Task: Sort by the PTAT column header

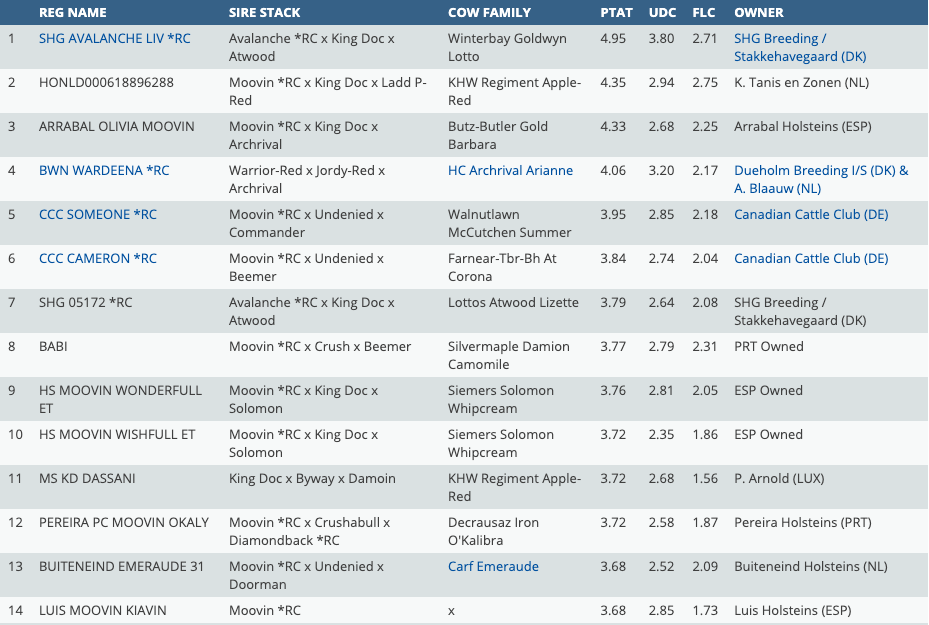Action: pyautogui.click(x=616, y=13)
